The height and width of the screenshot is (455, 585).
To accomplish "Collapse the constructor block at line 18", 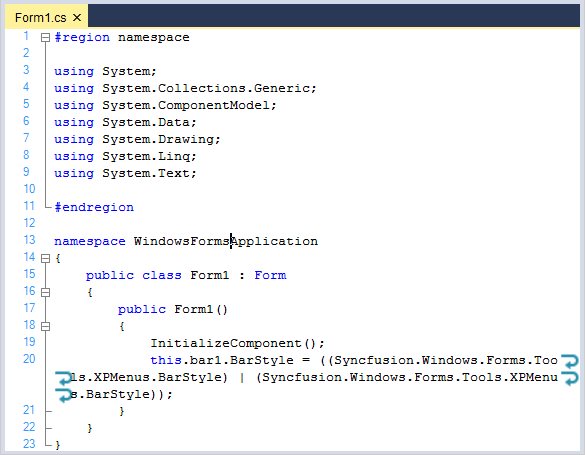I will click(x=45, y=326).
